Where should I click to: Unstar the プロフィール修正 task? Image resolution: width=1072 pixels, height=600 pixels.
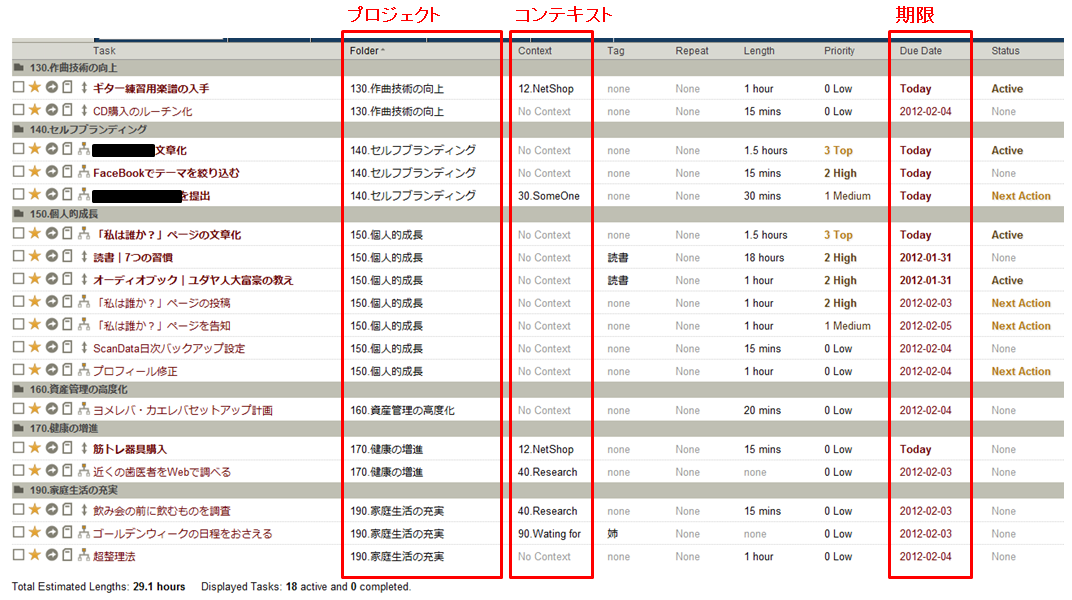pyautogui.click(x=35, y=371)
